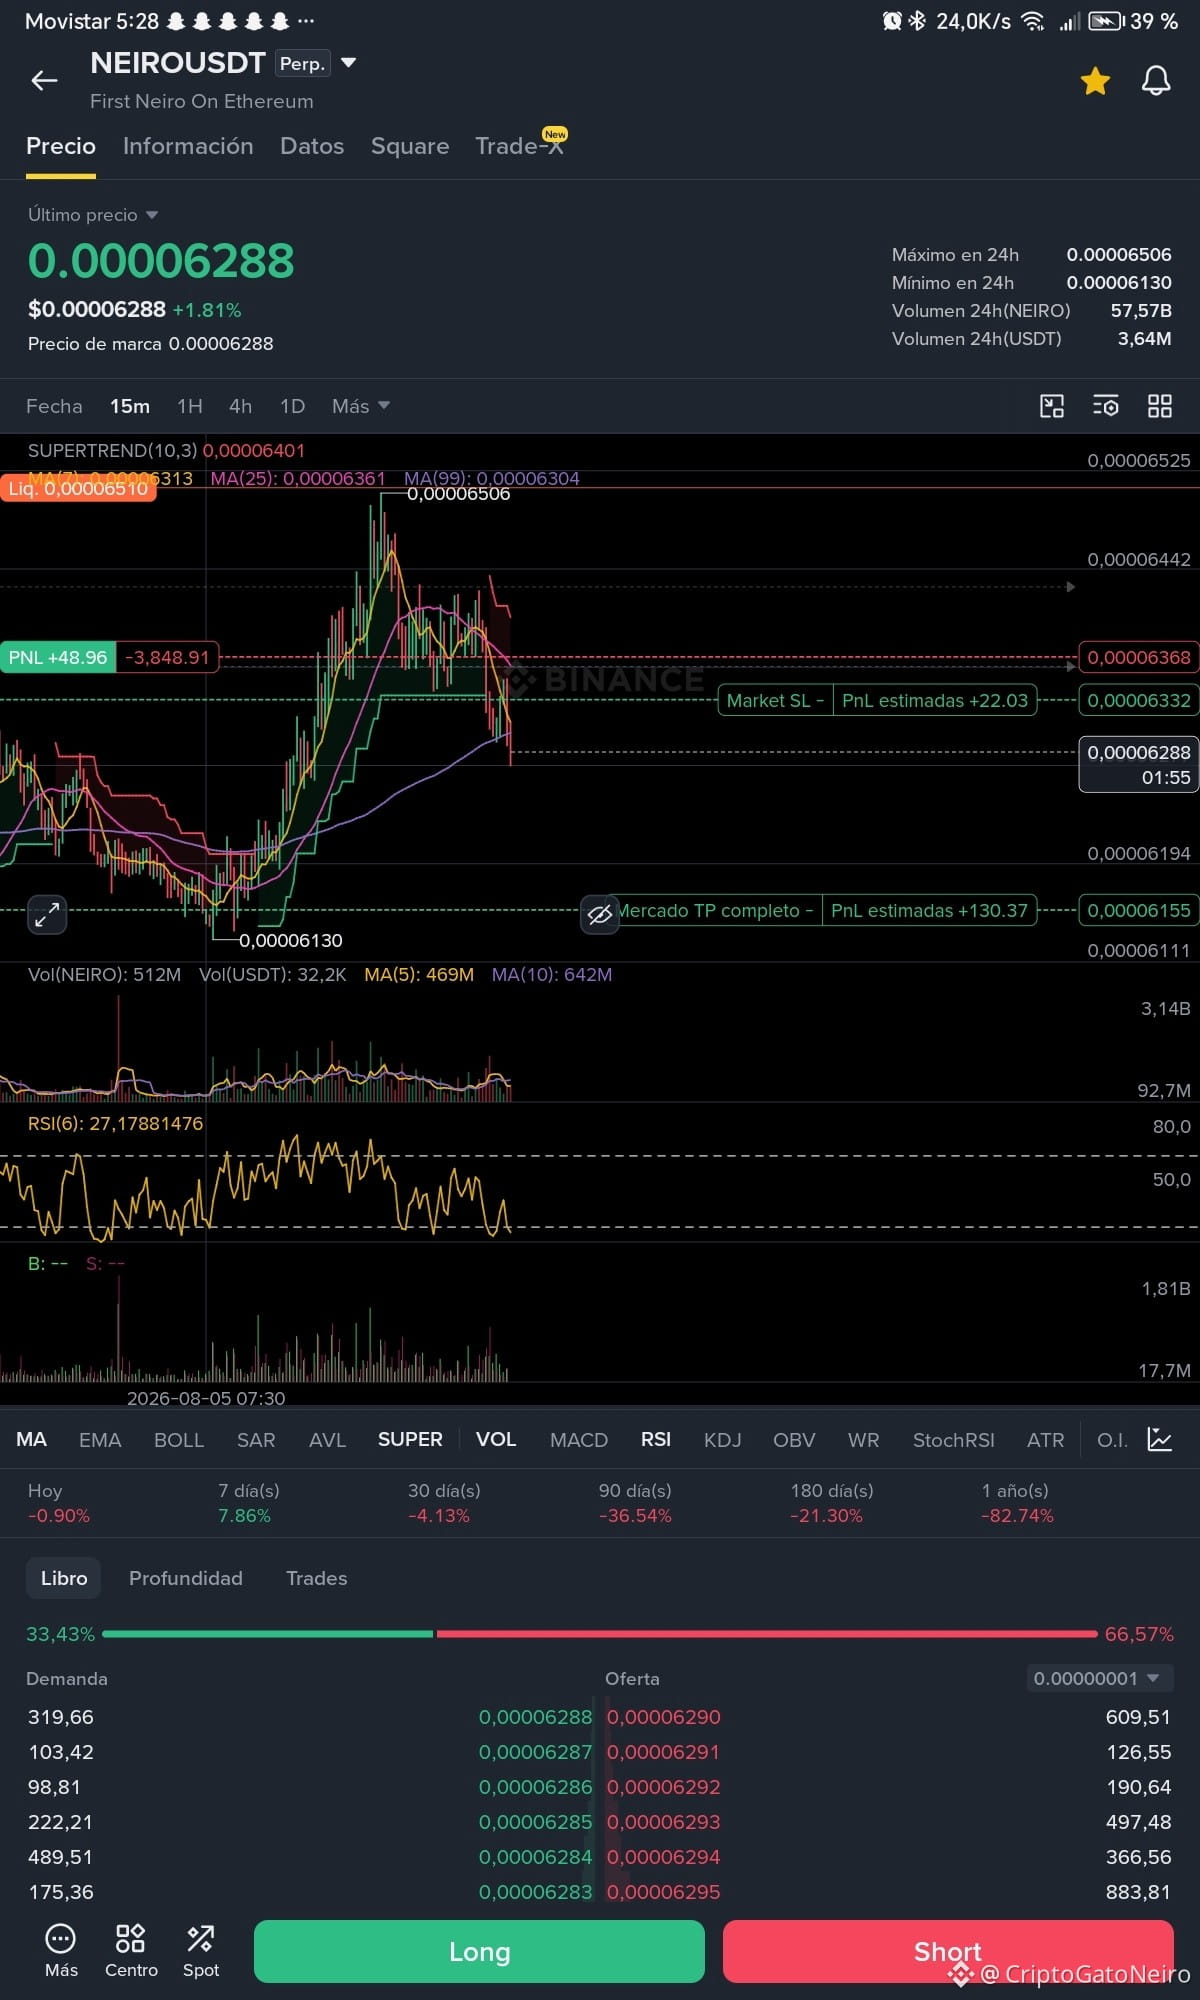Image resolution: width=1200 pixels, height=2000 pixels.
Task: Select the 15m timeframe
Action: pyautogui.click(x=130, y=406)
